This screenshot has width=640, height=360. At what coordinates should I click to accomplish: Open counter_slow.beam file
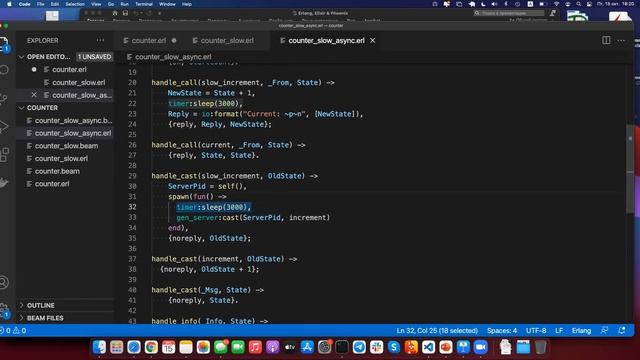(65, 146)
